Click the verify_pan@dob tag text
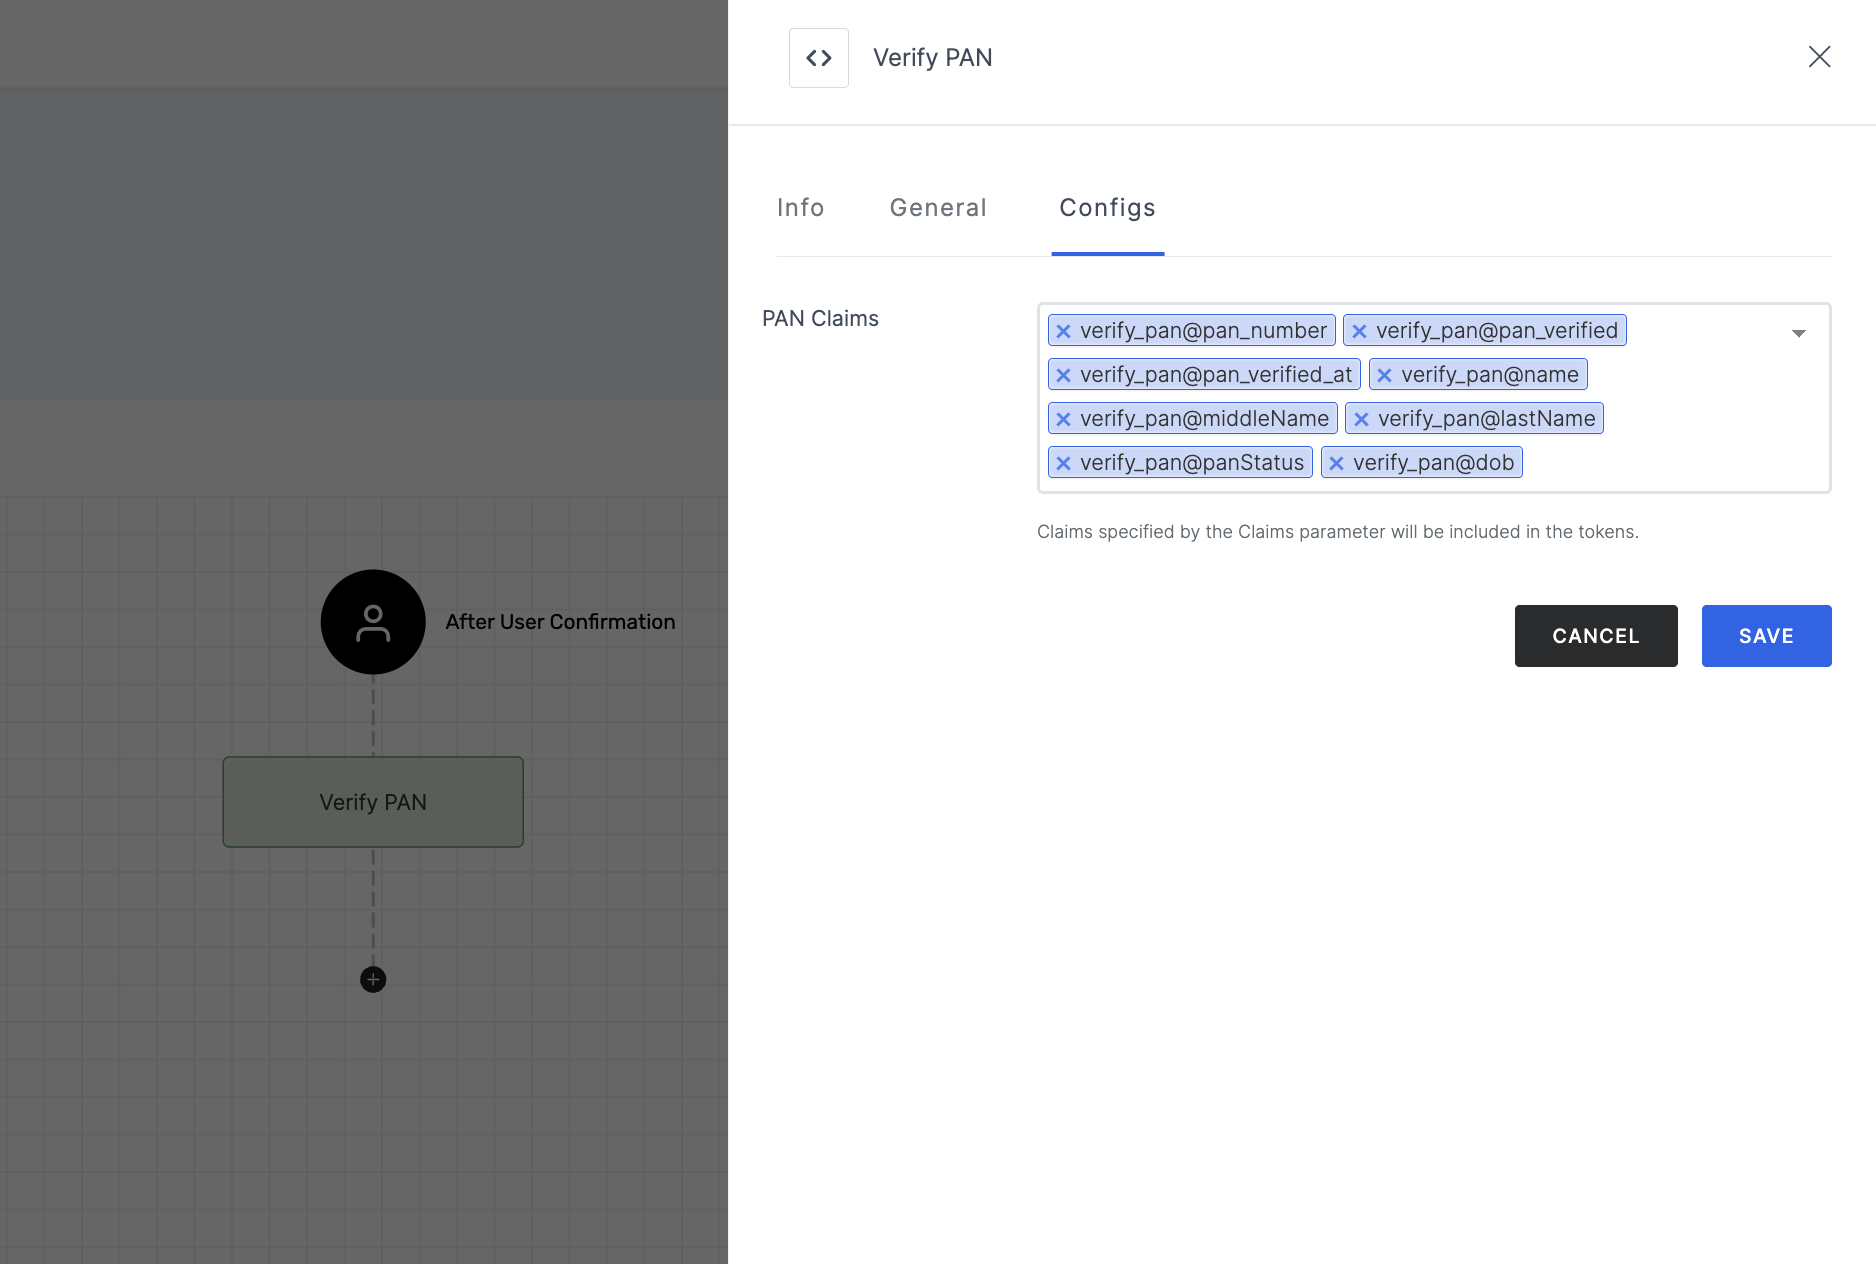Image resolution: width=1876 pixels, height=1264 pixels. (1433, 463)
